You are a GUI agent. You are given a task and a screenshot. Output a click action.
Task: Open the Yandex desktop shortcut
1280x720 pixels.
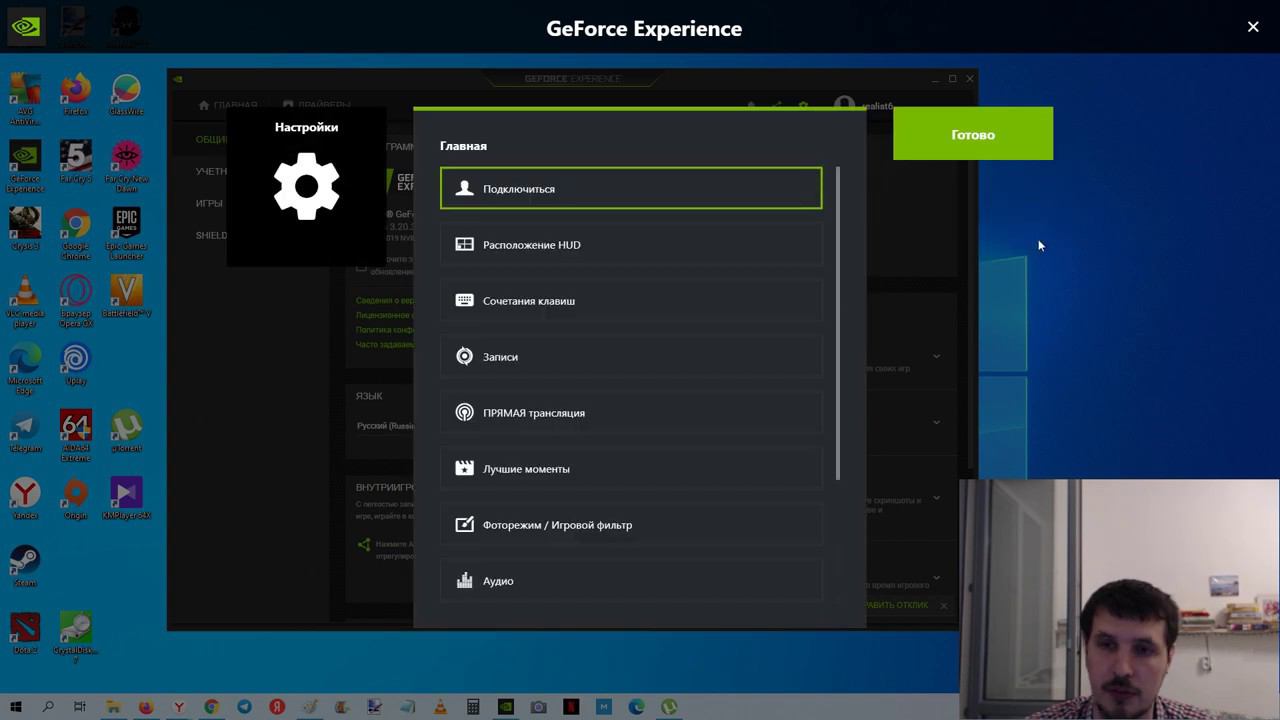(25, 498)
